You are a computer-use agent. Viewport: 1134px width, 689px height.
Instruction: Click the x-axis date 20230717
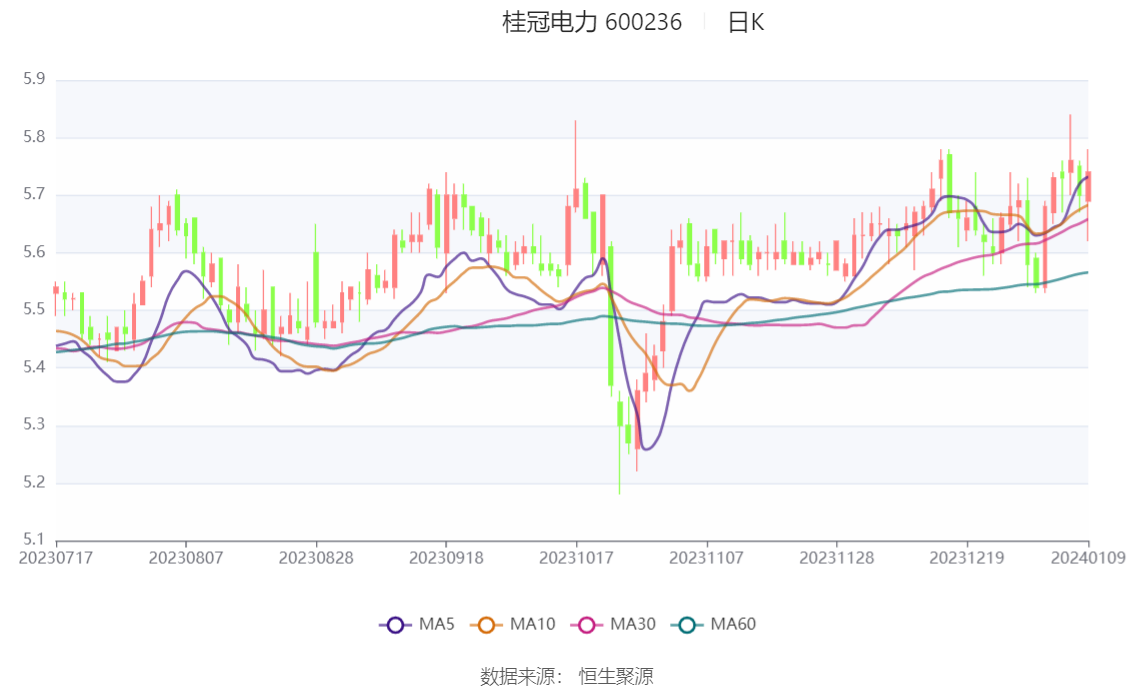coord(56,558)
